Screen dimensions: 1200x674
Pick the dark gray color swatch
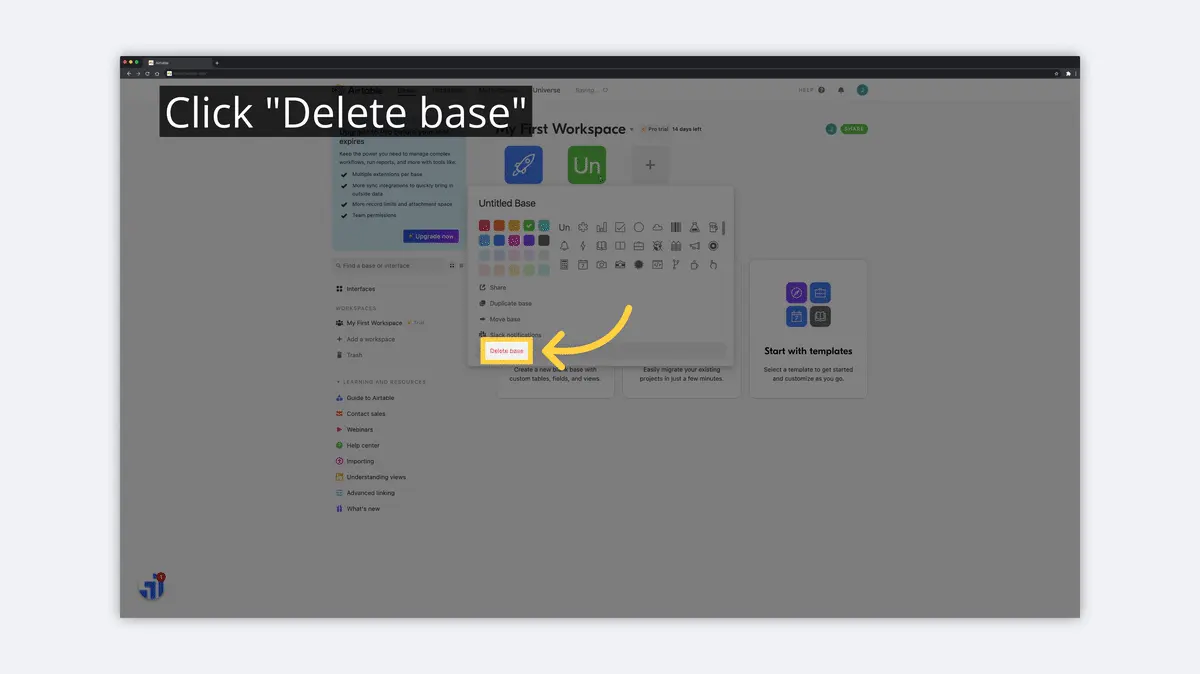click(x=544, y=240)
